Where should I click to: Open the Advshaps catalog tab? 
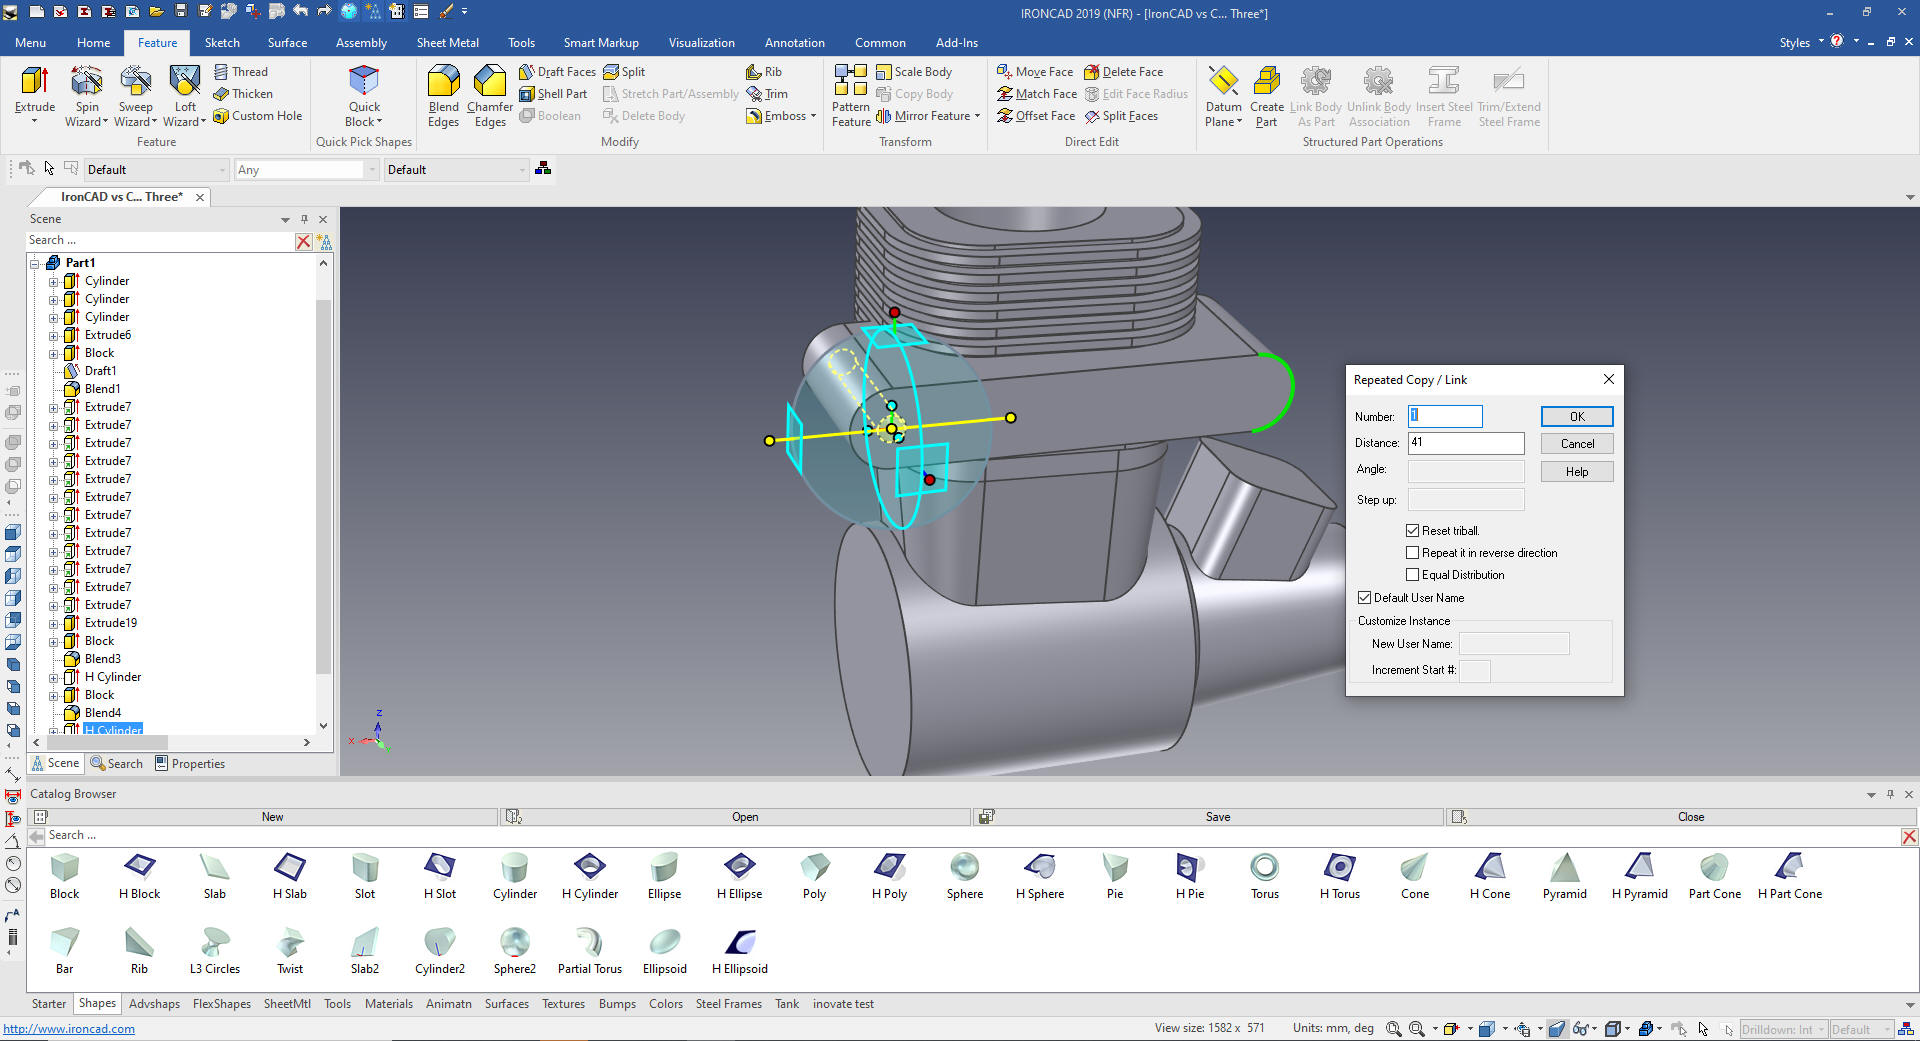click(x=154, y=1004)
